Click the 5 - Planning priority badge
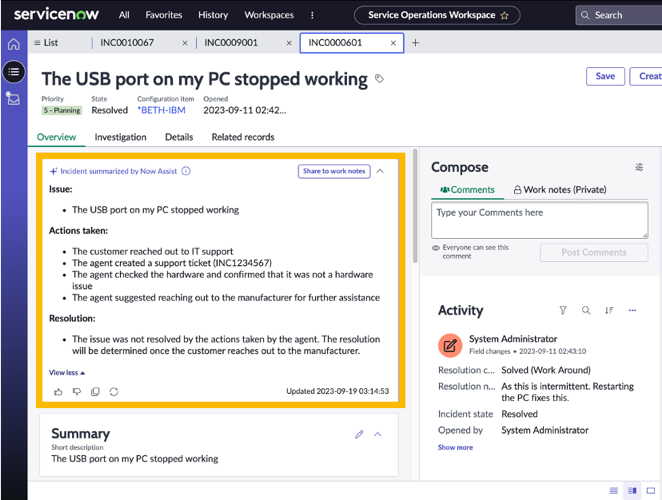The height and width of the screenshot is (500, 662). (62, 110)
